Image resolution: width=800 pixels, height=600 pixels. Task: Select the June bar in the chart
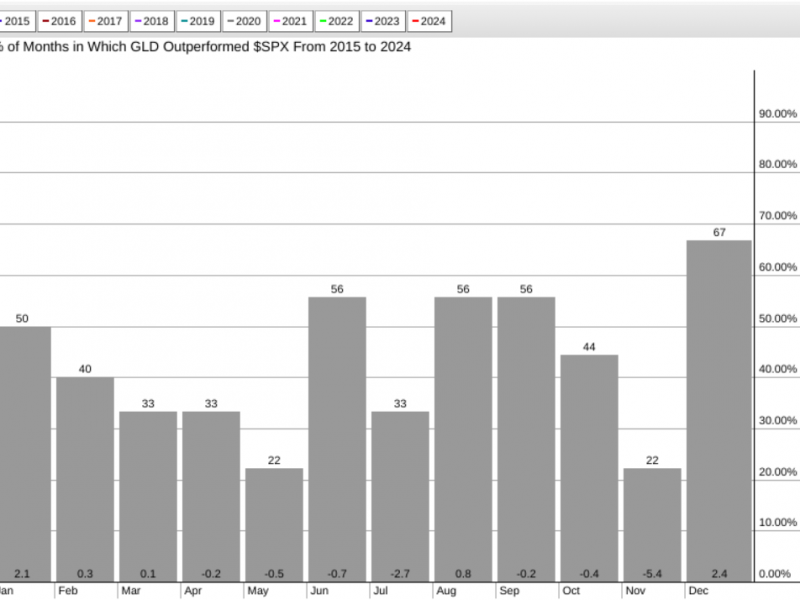tap(337, 439)
